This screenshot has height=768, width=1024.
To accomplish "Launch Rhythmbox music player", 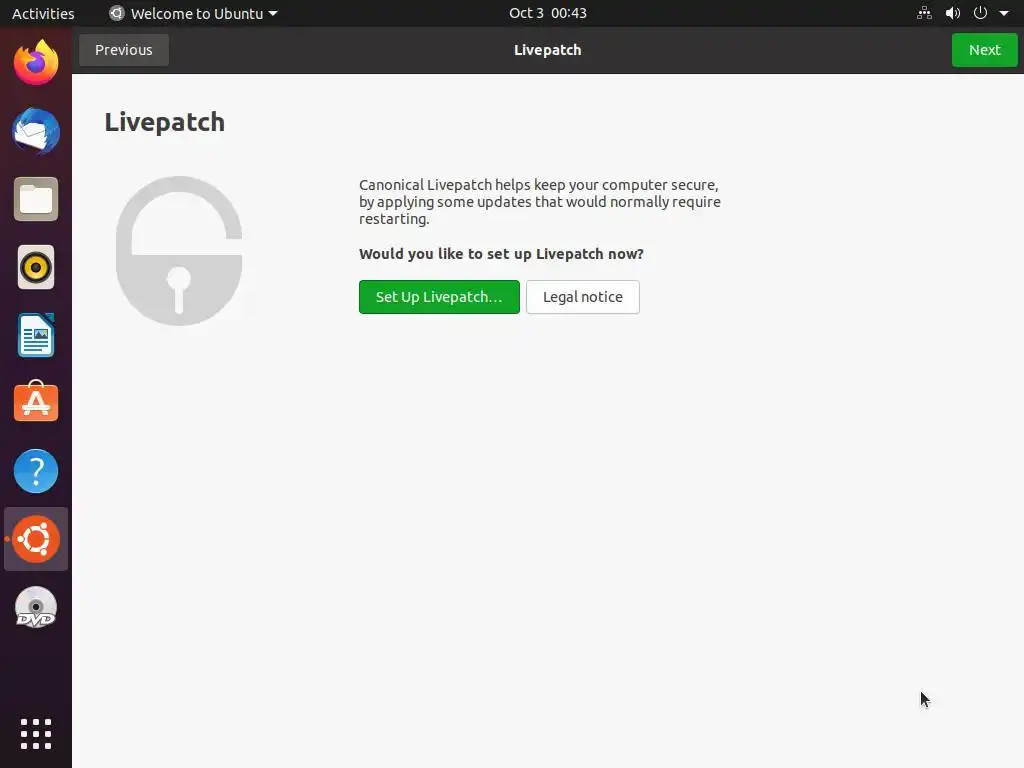I will click(36, 267).
